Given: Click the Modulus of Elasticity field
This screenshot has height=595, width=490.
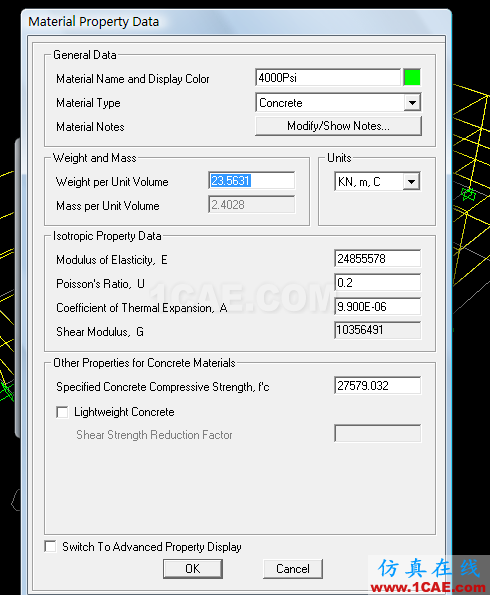Looking at the screenshot, I should click(x=377, y=258).
